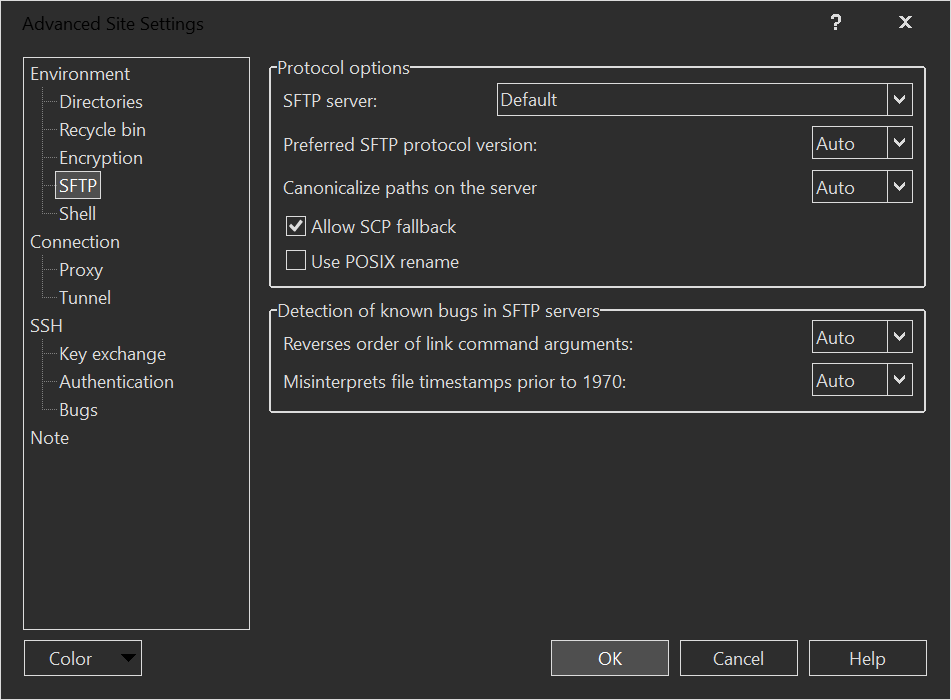Viewport: 951px width, 700px height.
Task: Select Environment in the settings tree
Action: [x=79, y=74]
